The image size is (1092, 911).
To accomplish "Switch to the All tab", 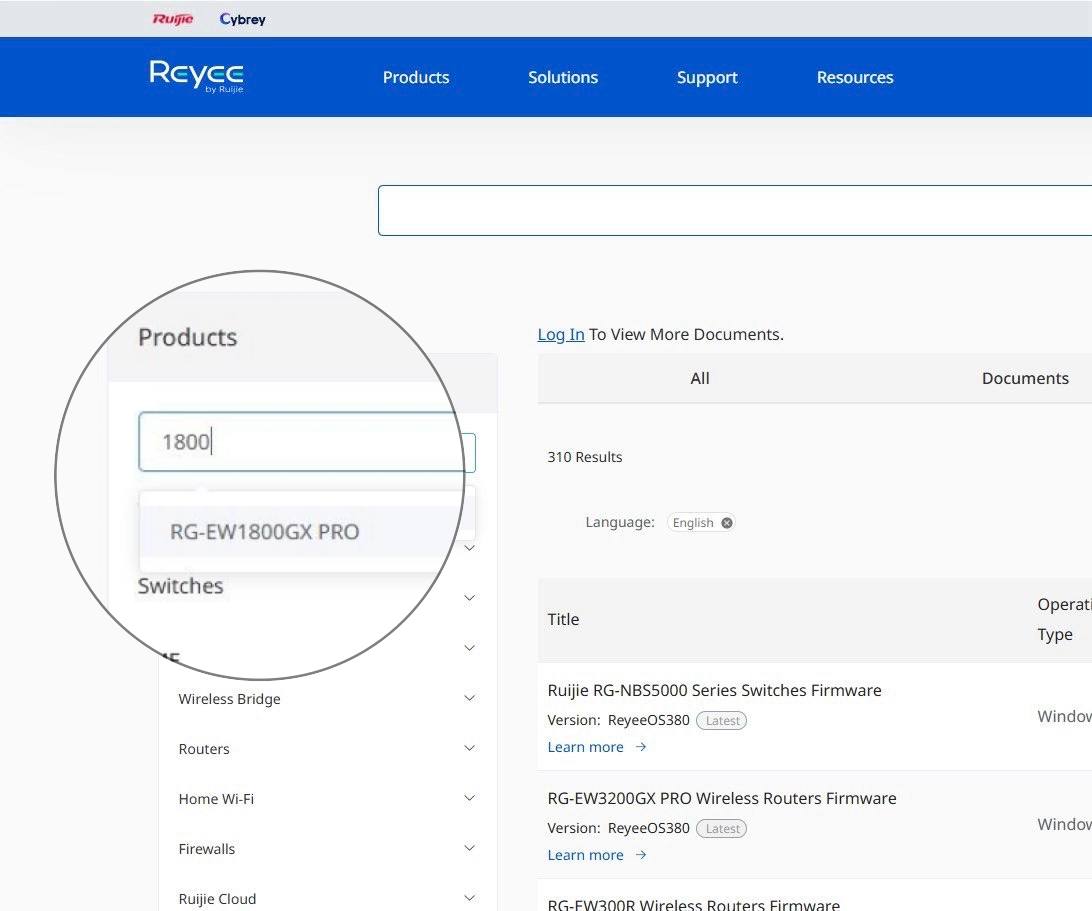I will point(700,378).
